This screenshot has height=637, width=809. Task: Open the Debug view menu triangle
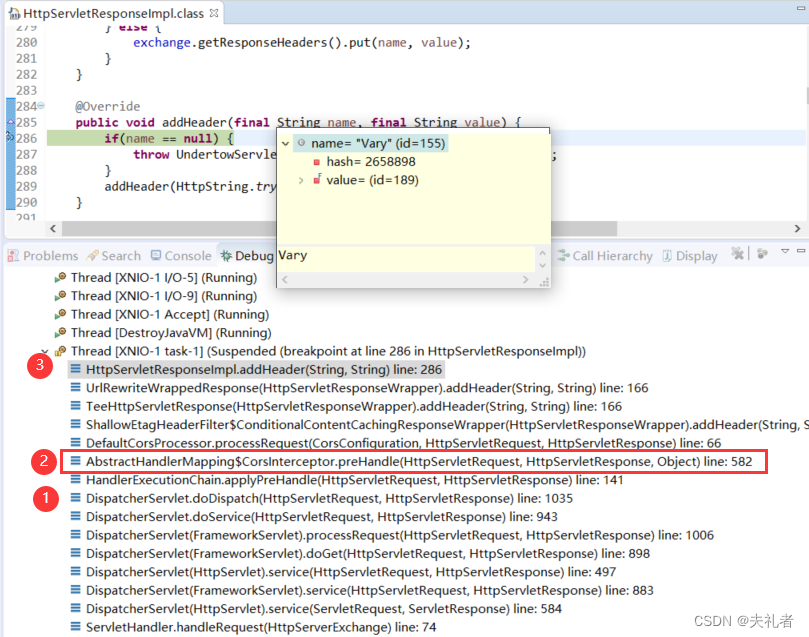coord(785,251)
